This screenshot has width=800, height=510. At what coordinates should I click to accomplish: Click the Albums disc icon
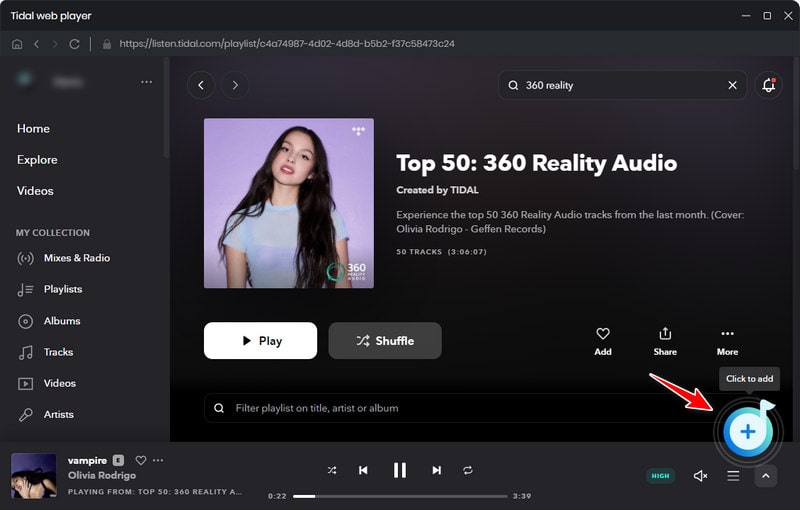26,321
